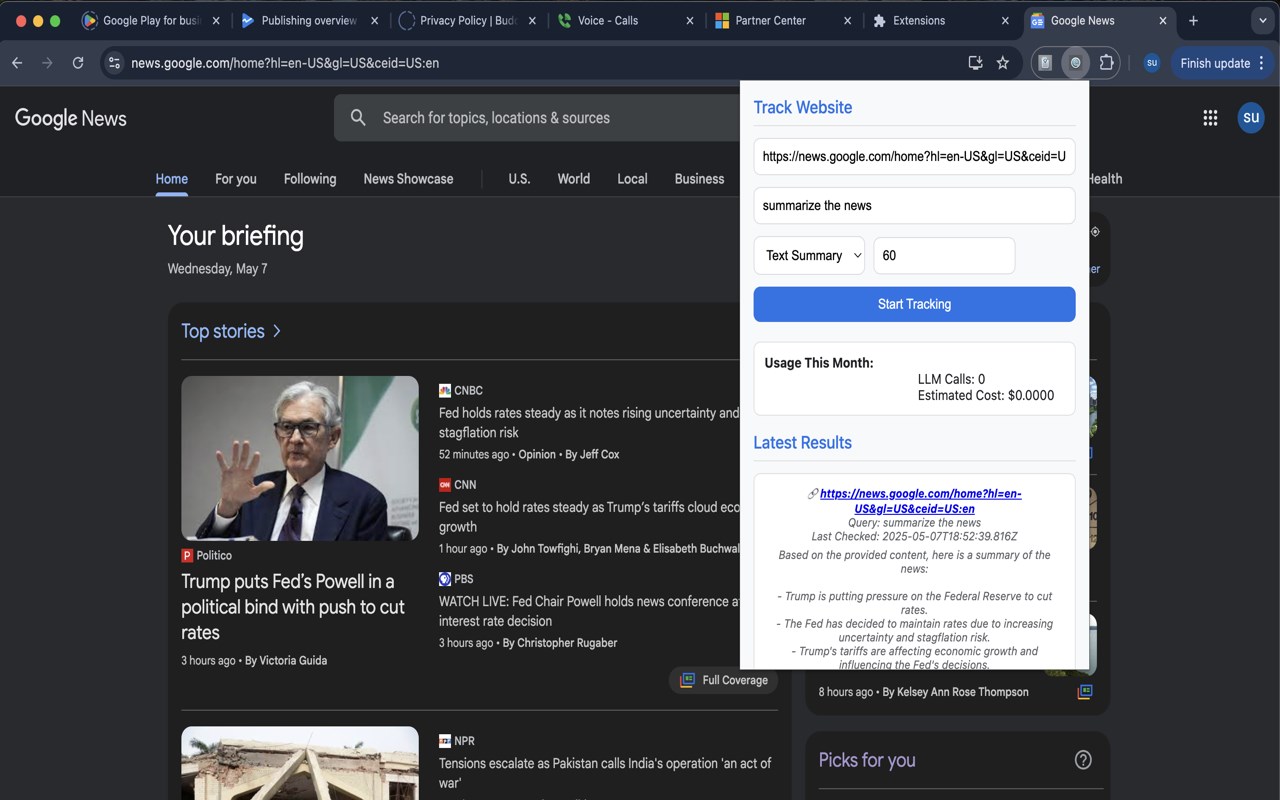The image size is (1280, 800).
Task: Click the install app icon in address bar
Action: coord(975,63)
